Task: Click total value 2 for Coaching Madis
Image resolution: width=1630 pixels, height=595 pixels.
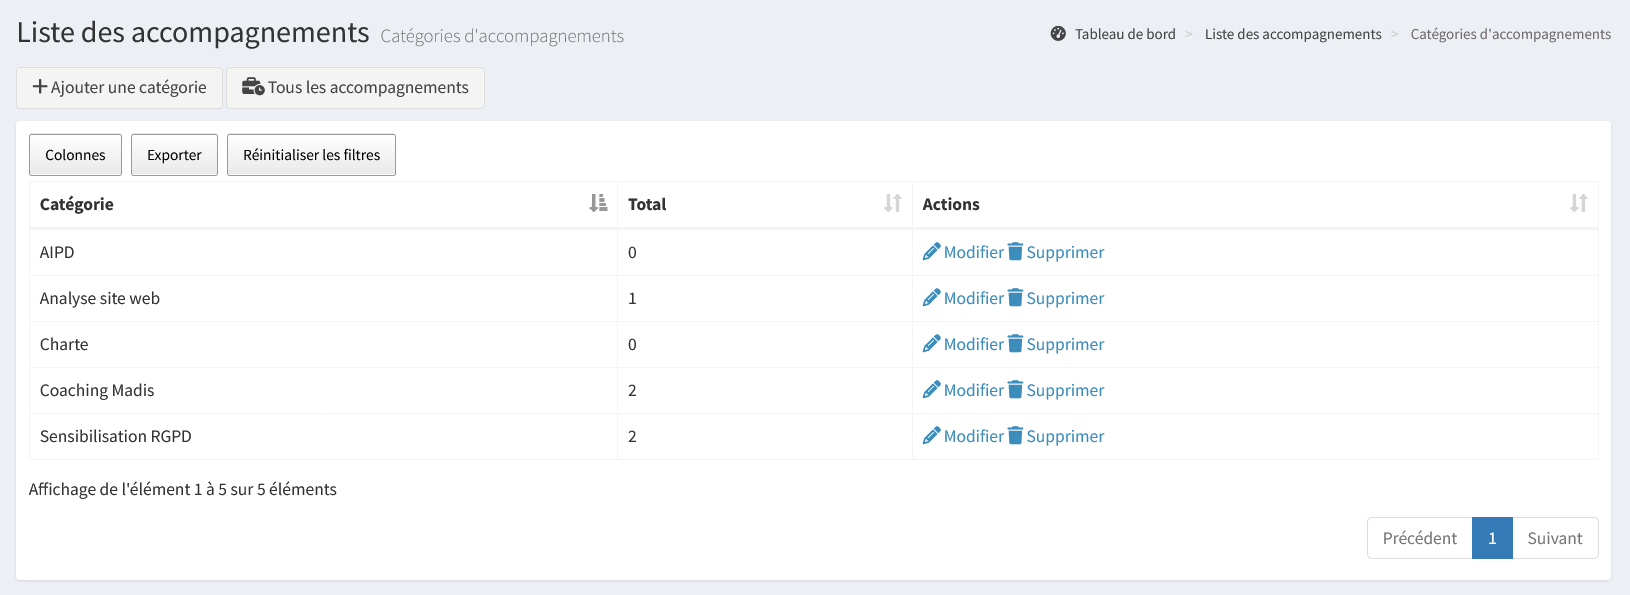Action: tap(632, 390)
